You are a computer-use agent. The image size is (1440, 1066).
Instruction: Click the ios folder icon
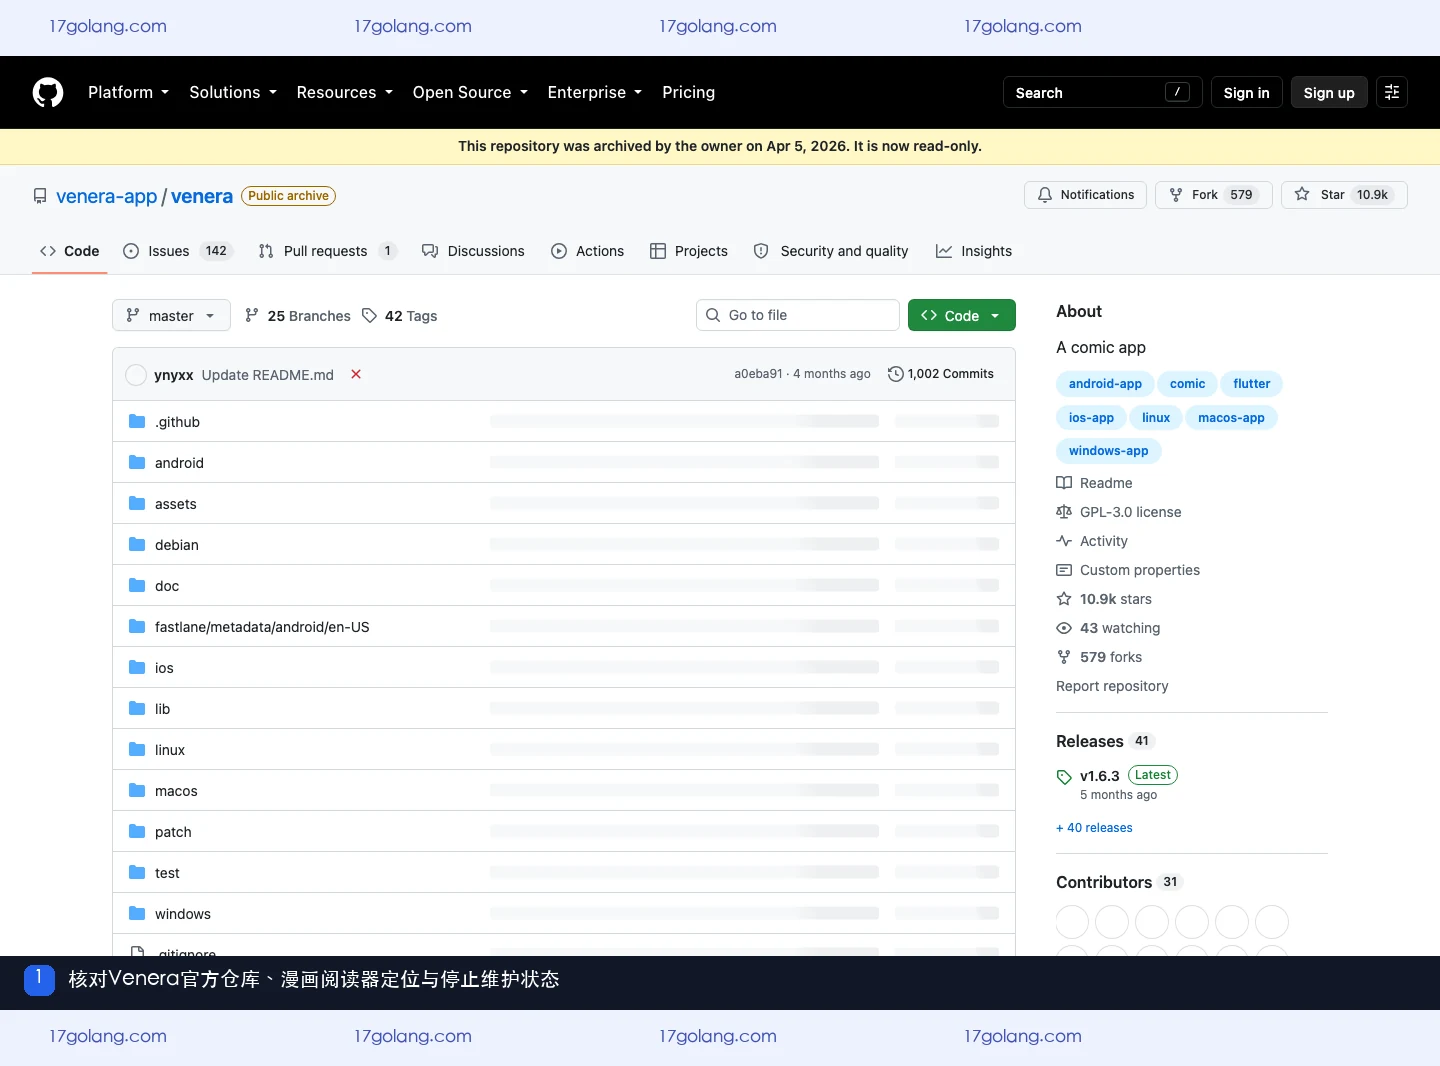137,668
